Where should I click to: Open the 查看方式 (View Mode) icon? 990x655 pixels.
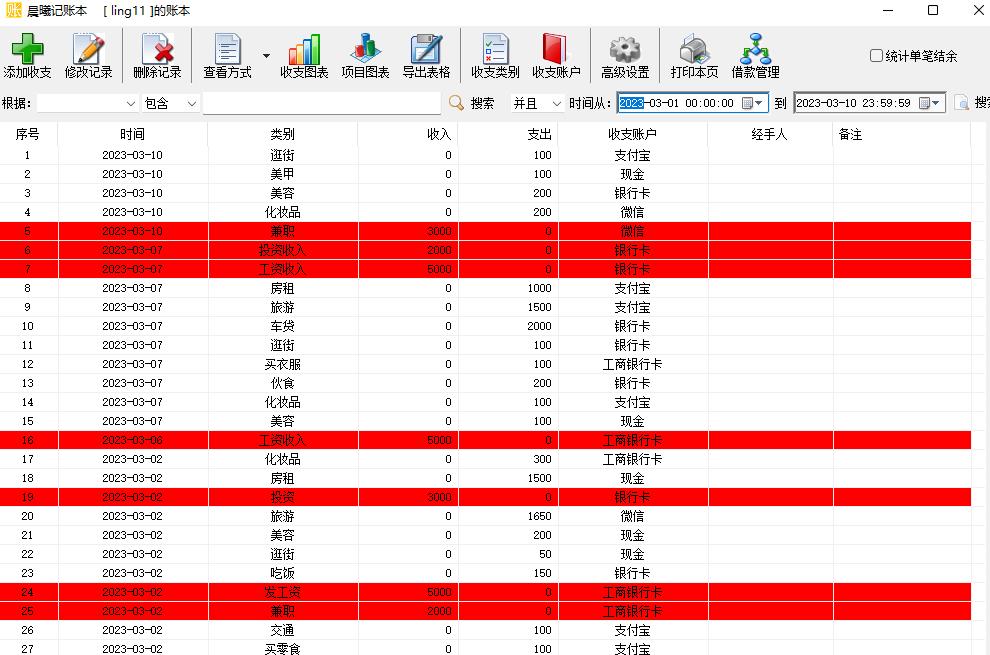(228, 55)
